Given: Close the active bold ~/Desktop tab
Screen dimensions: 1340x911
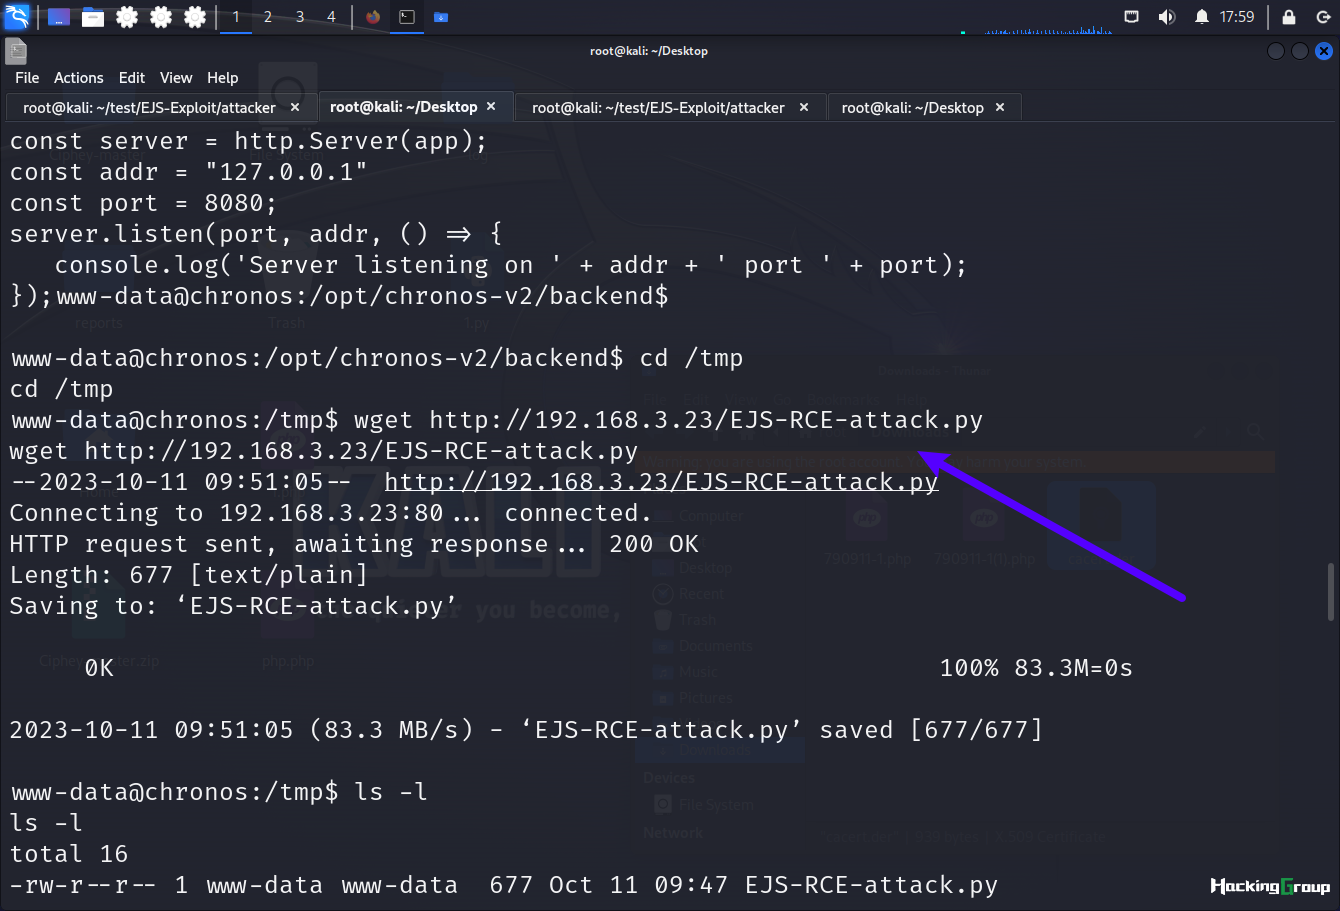Looking at the screenshot, I should click(x=491, y=106).
